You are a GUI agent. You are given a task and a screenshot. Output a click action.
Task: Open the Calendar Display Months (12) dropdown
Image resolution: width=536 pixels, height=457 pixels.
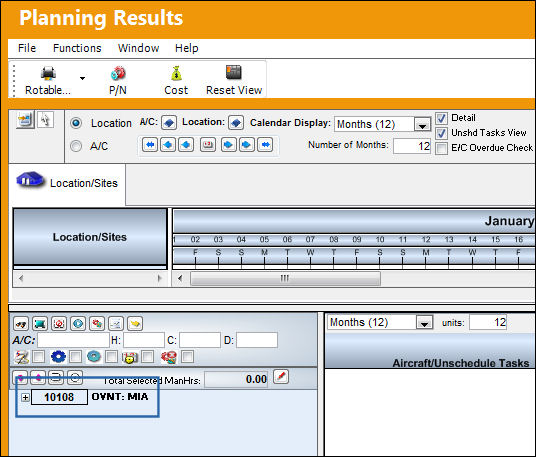[x=422, y=124]
